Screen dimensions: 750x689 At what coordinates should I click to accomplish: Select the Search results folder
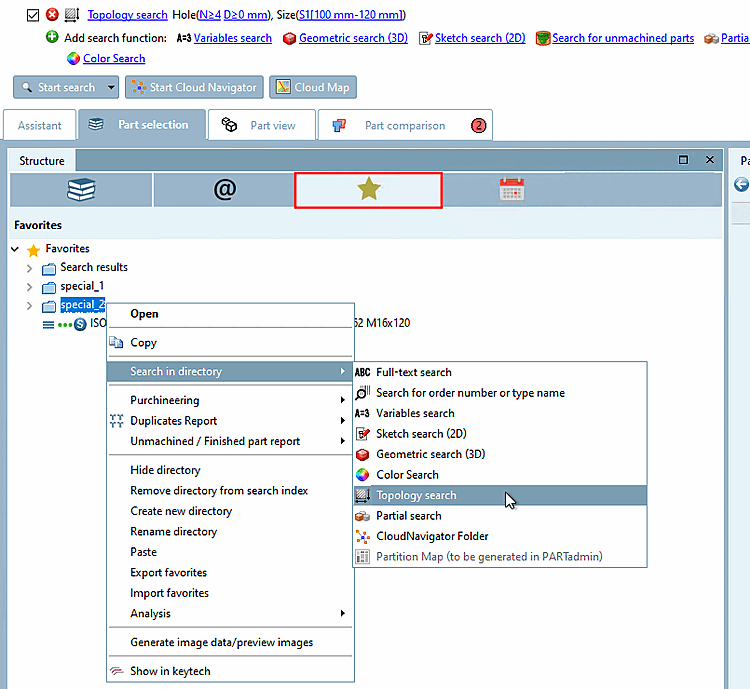click(x=94, y=267)
